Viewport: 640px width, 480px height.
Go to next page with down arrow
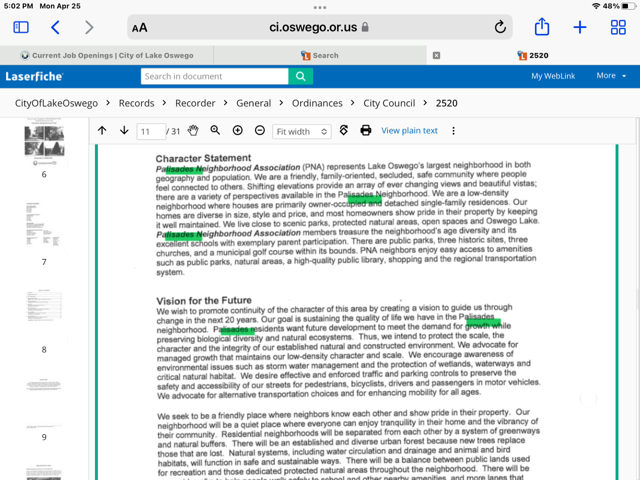pos(124,131)
